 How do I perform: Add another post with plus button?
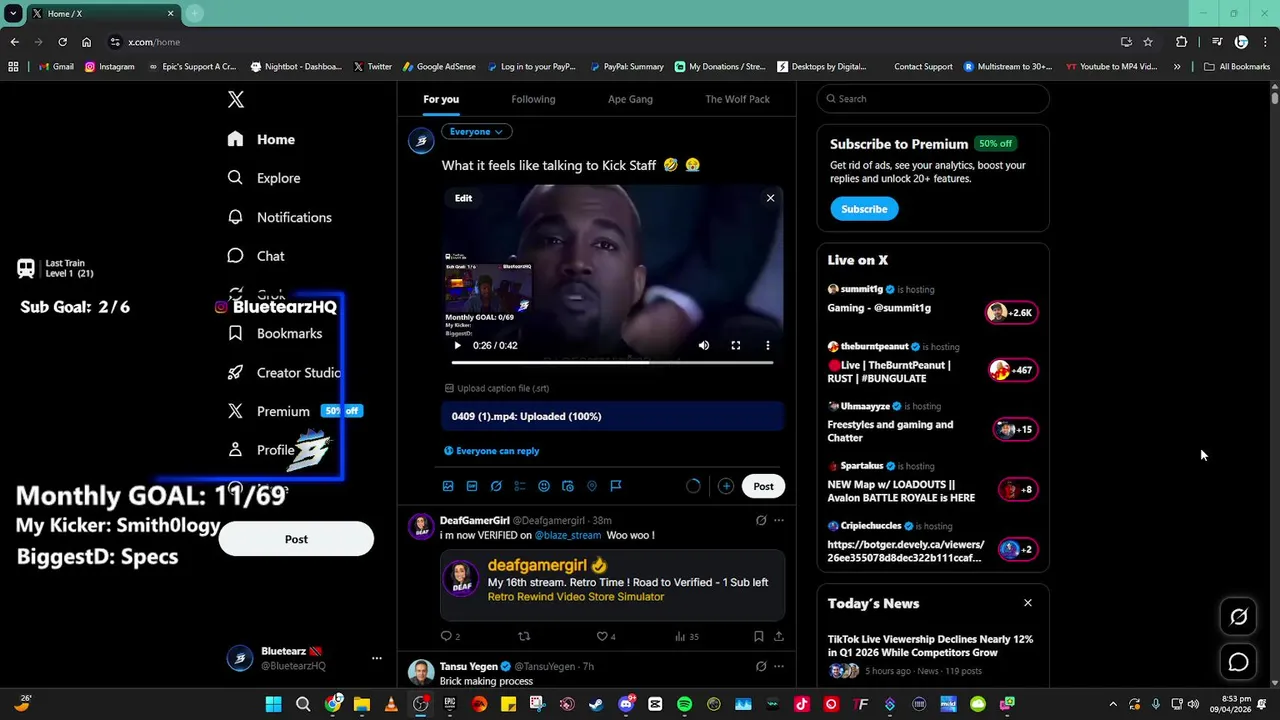point(726,486)
